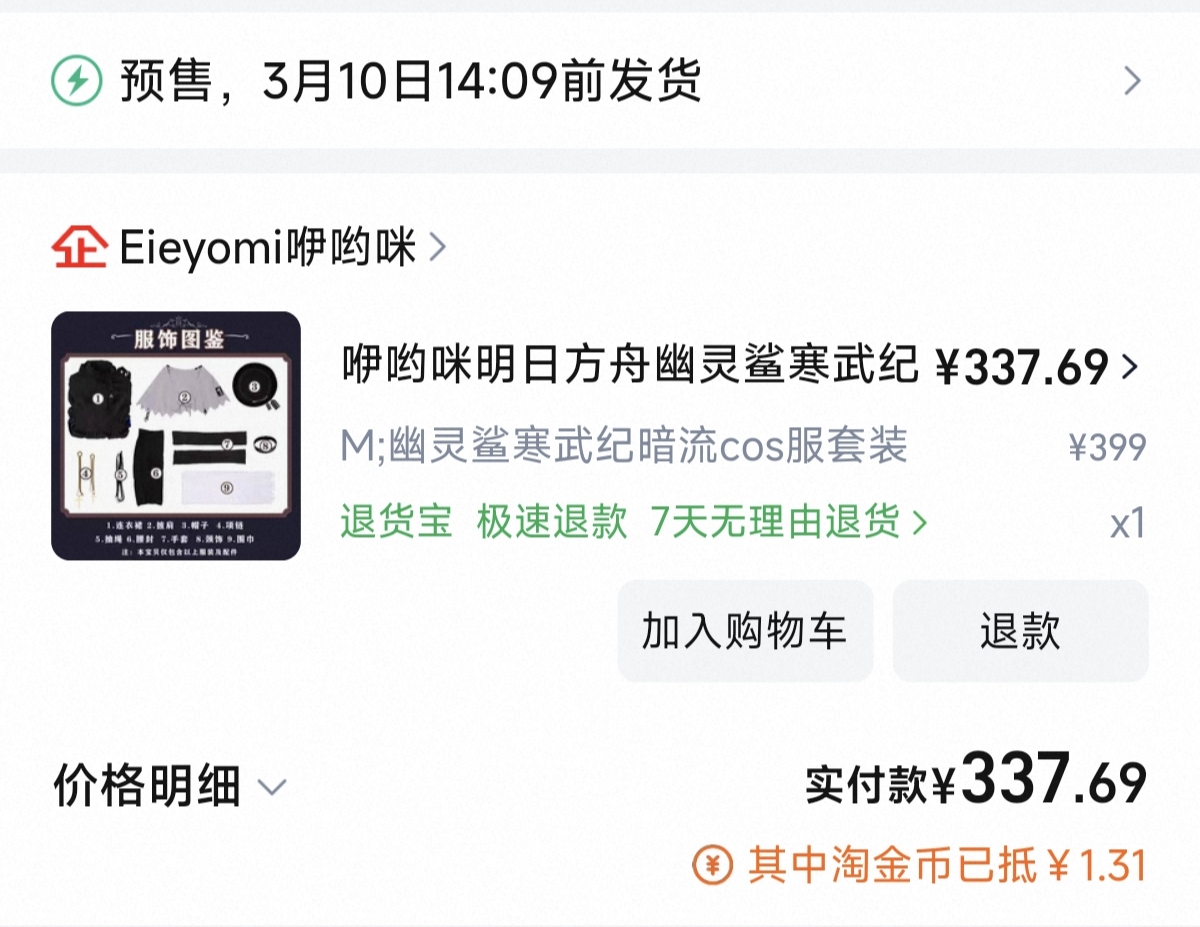Tap the 其中淘金币已抵 ¥1.31 text
1200x927 pixels.
pos(946,866)
